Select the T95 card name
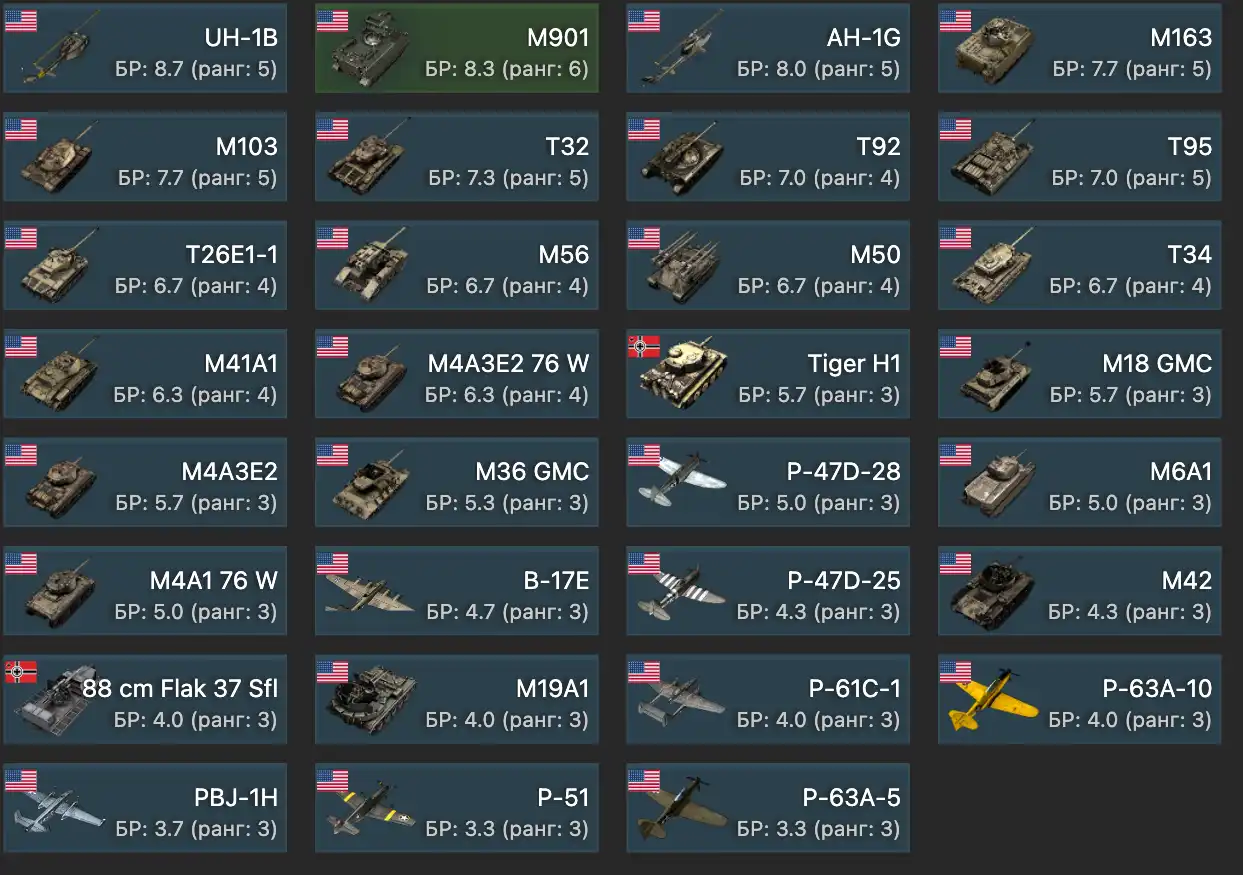 1189,146
